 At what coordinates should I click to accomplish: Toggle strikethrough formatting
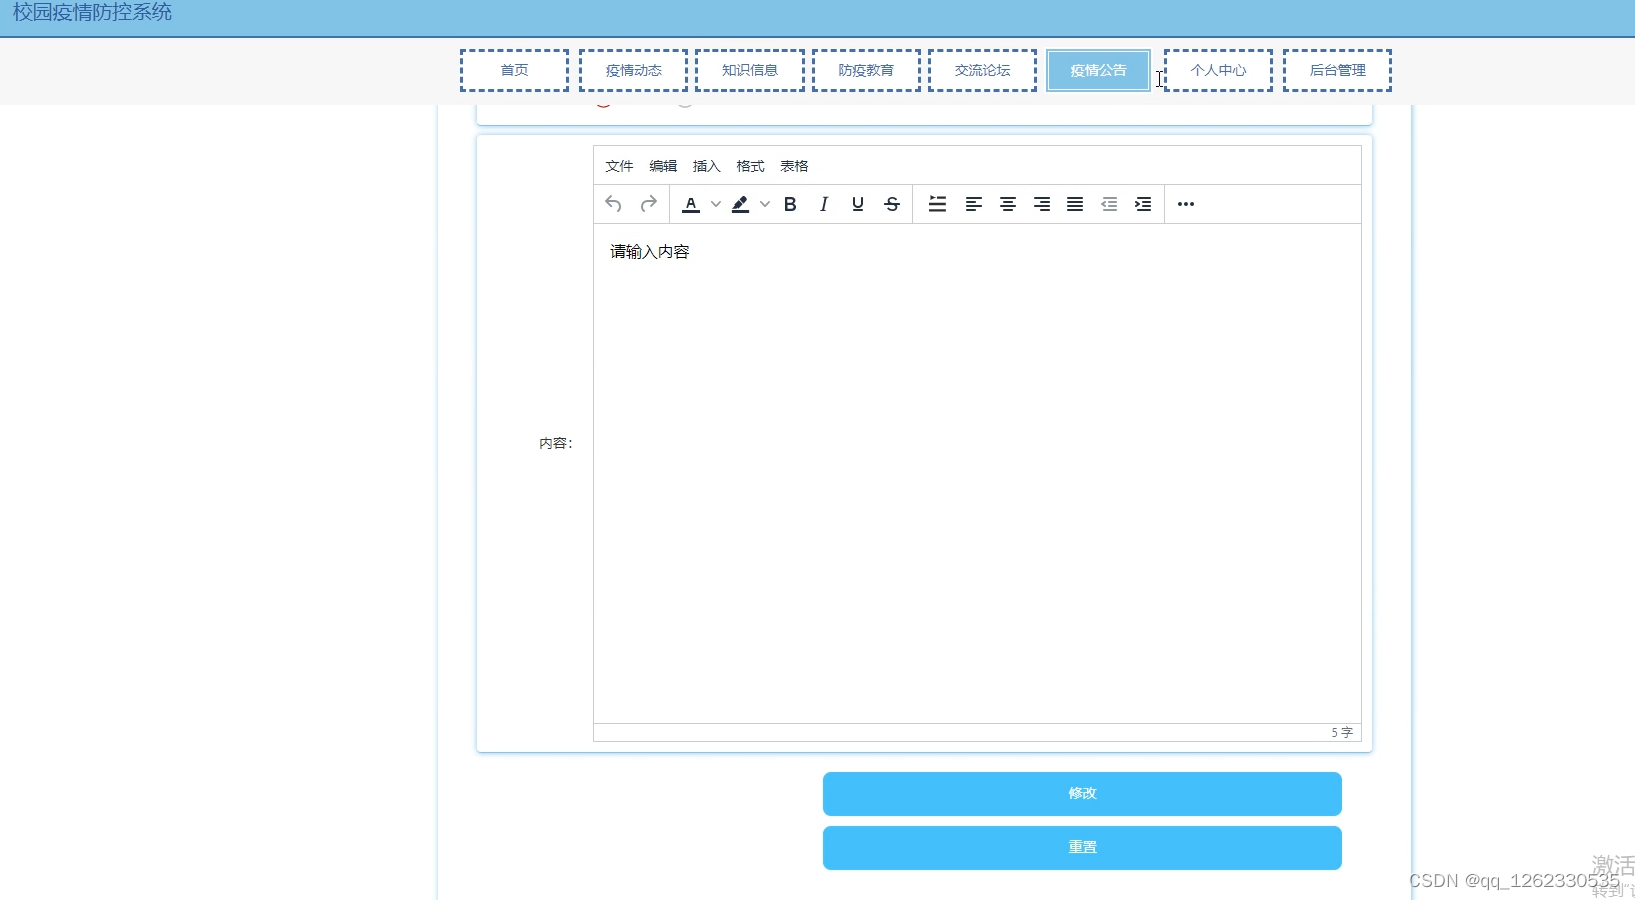[892, 204]
